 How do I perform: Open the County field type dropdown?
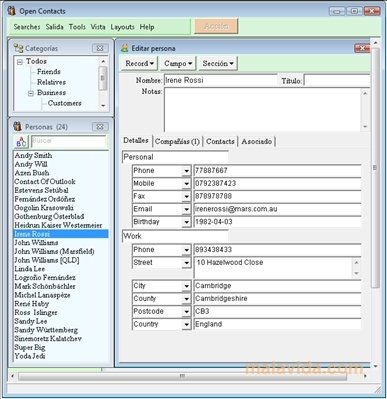pyautogui.click(x=186, y=299)
